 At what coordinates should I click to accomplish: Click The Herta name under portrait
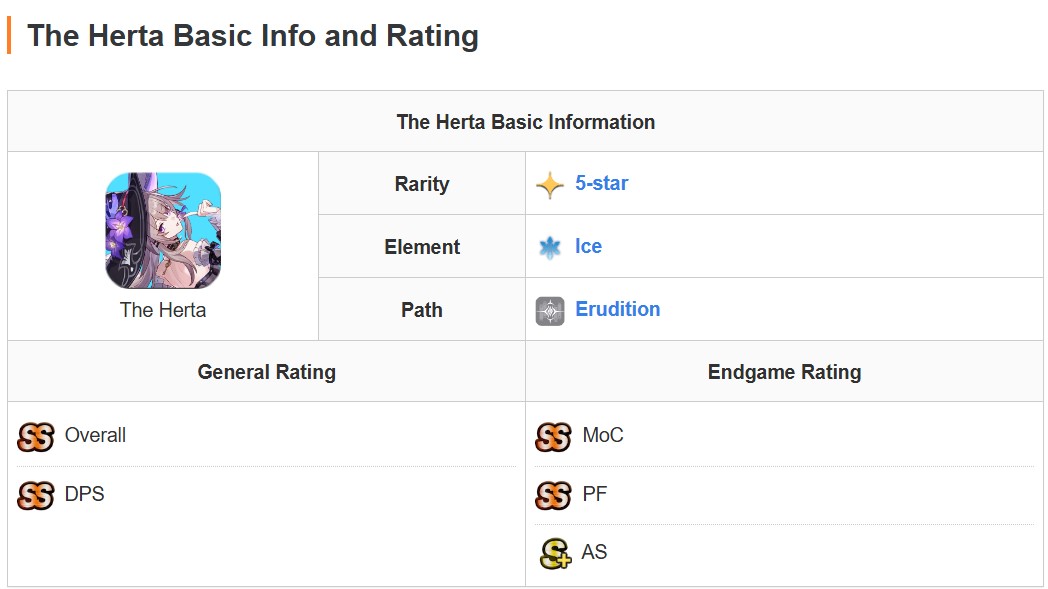[x=163, y=310]
